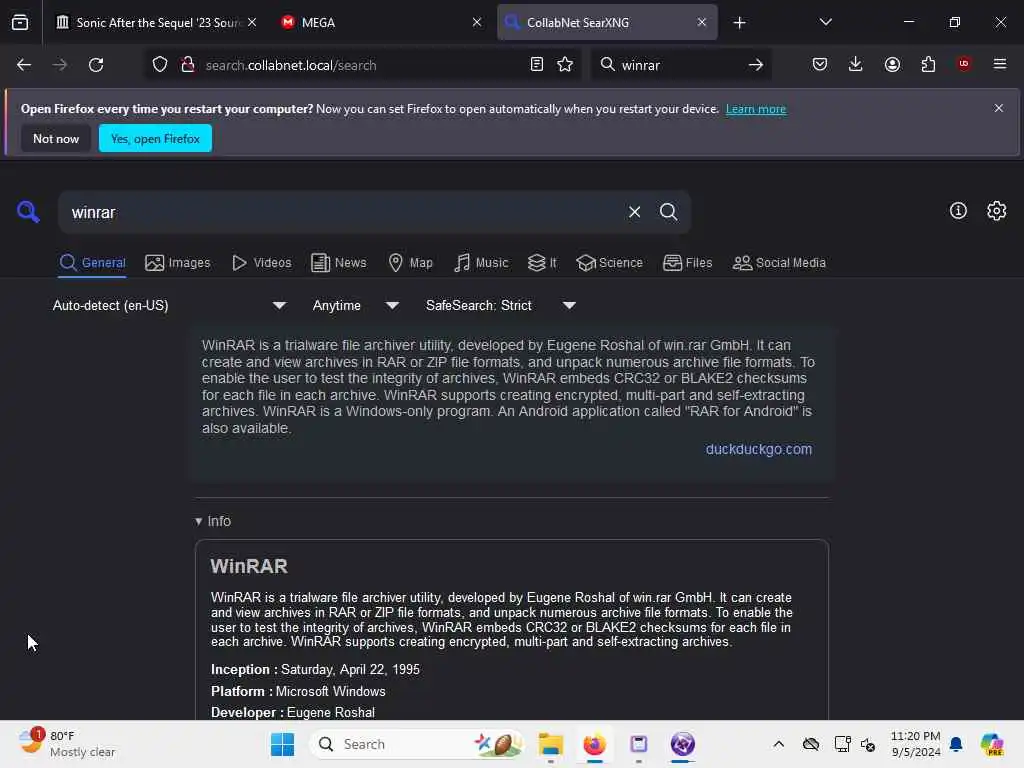
Task: Switch to the Music category
Action: 481,263
